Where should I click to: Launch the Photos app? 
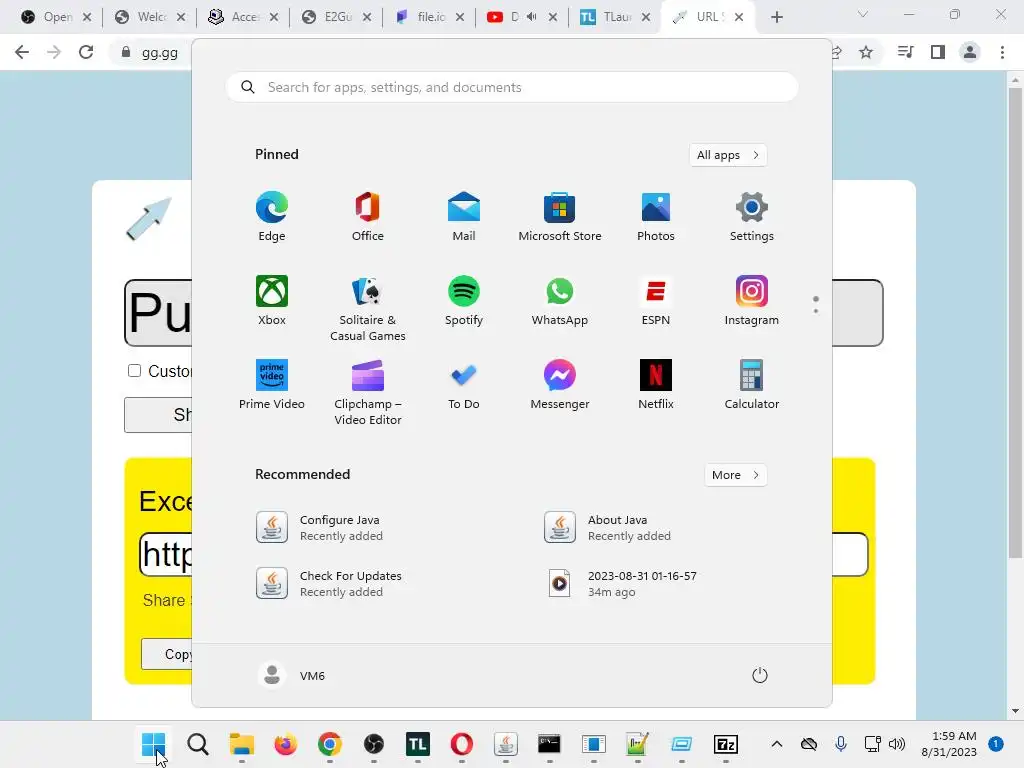tap(656, 217)
